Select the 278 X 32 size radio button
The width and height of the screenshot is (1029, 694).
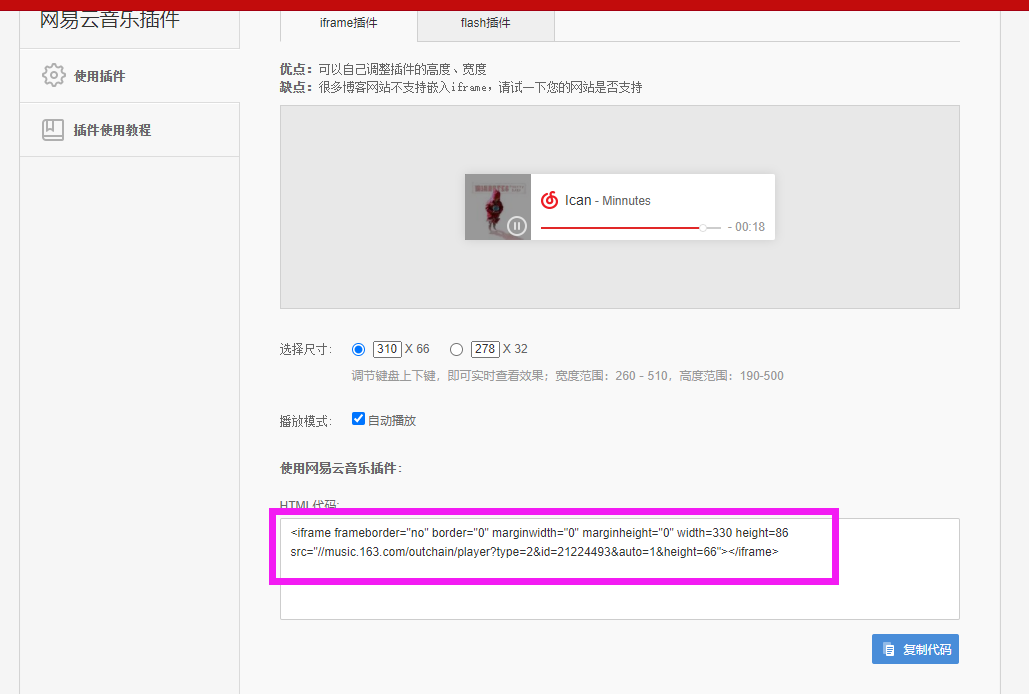[457, 350]
